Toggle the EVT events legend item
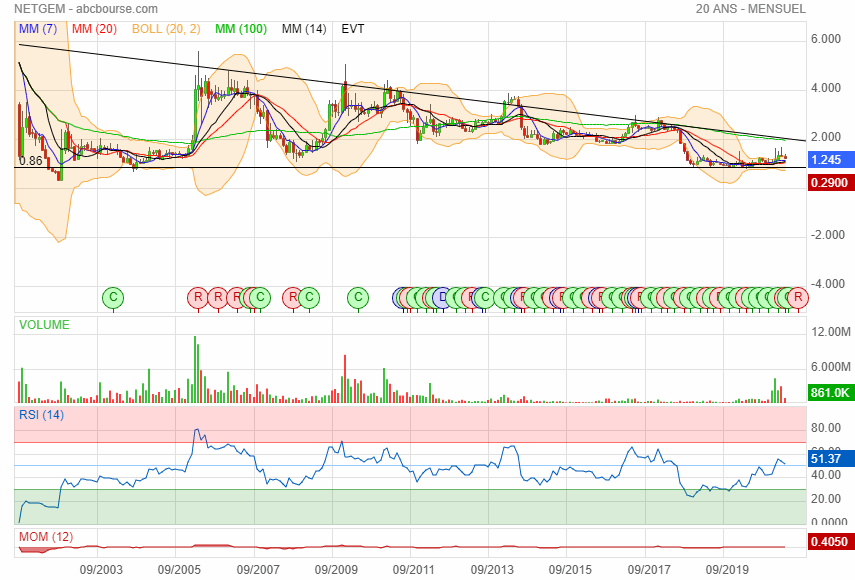855x580 pixels. click(x=353, y=29)
